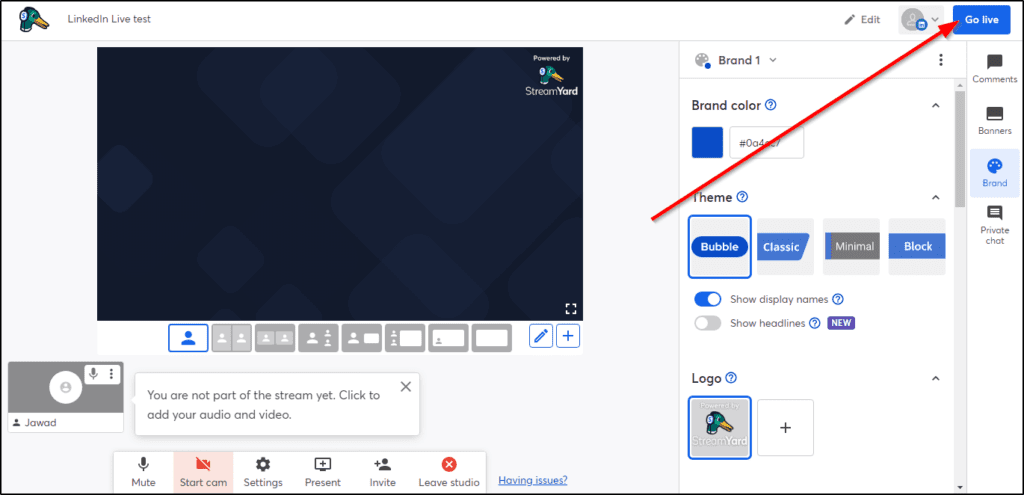This screenshot has height=495, width=1024.
Task: Open help for Show display names
Action: [839, 299]
